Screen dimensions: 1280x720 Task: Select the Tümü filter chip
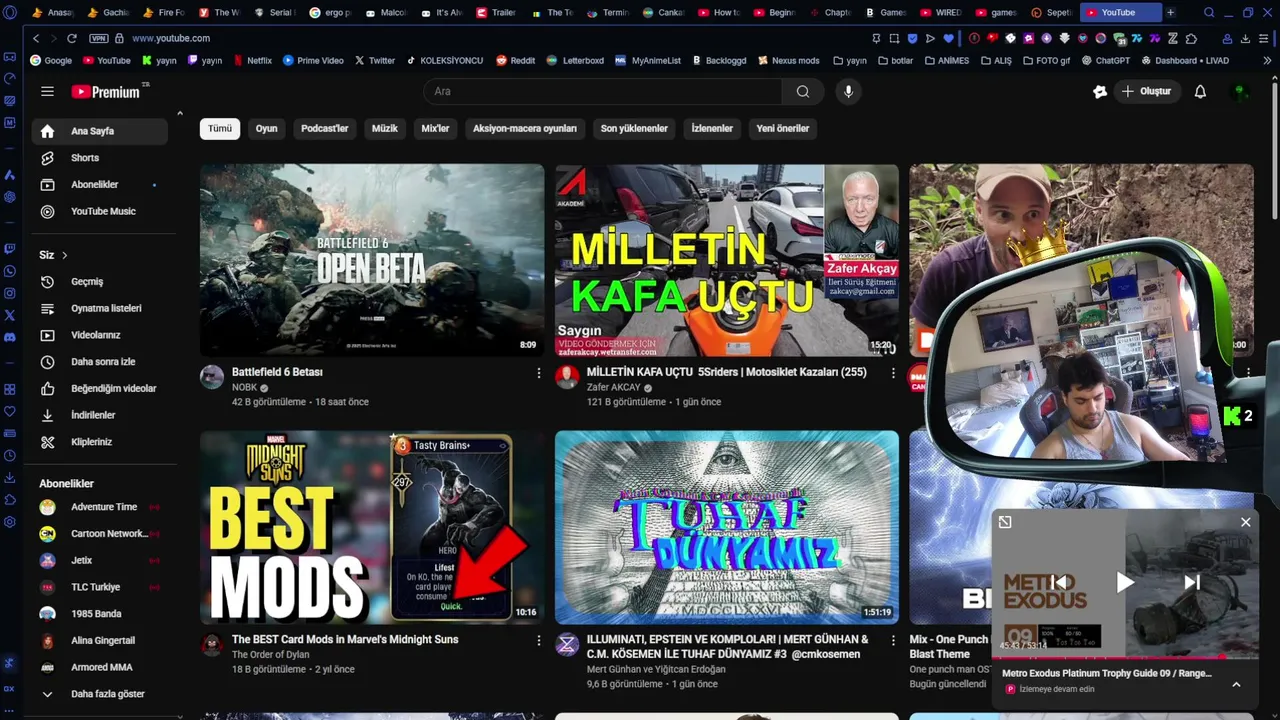click(x=220, y=129)
